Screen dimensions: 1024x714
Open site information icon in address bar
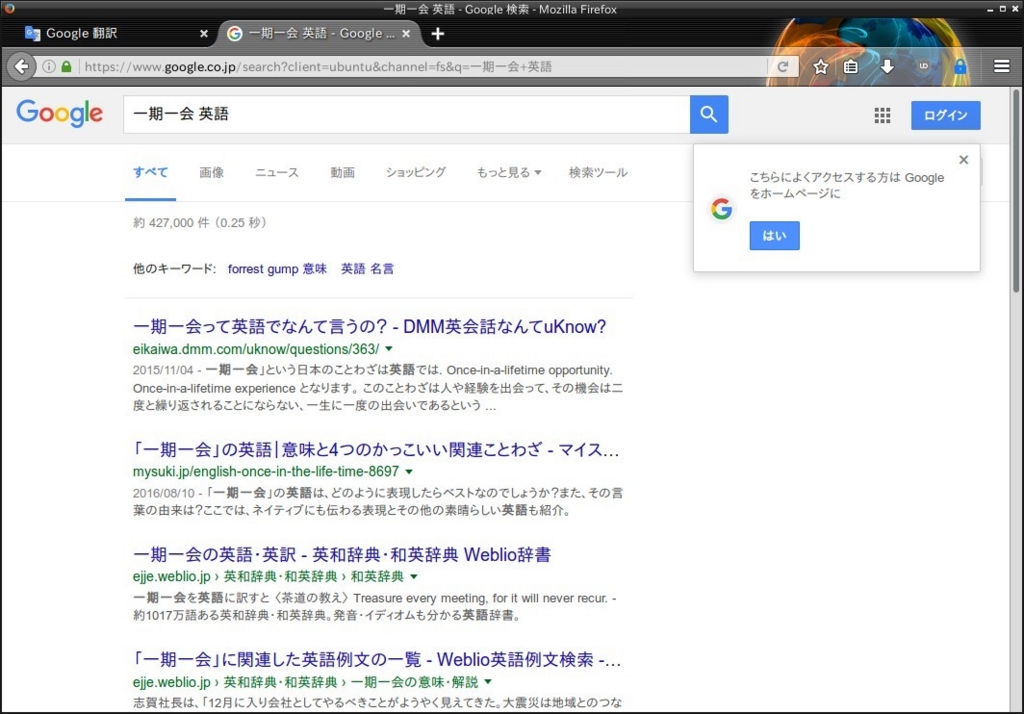coord(49,67)
